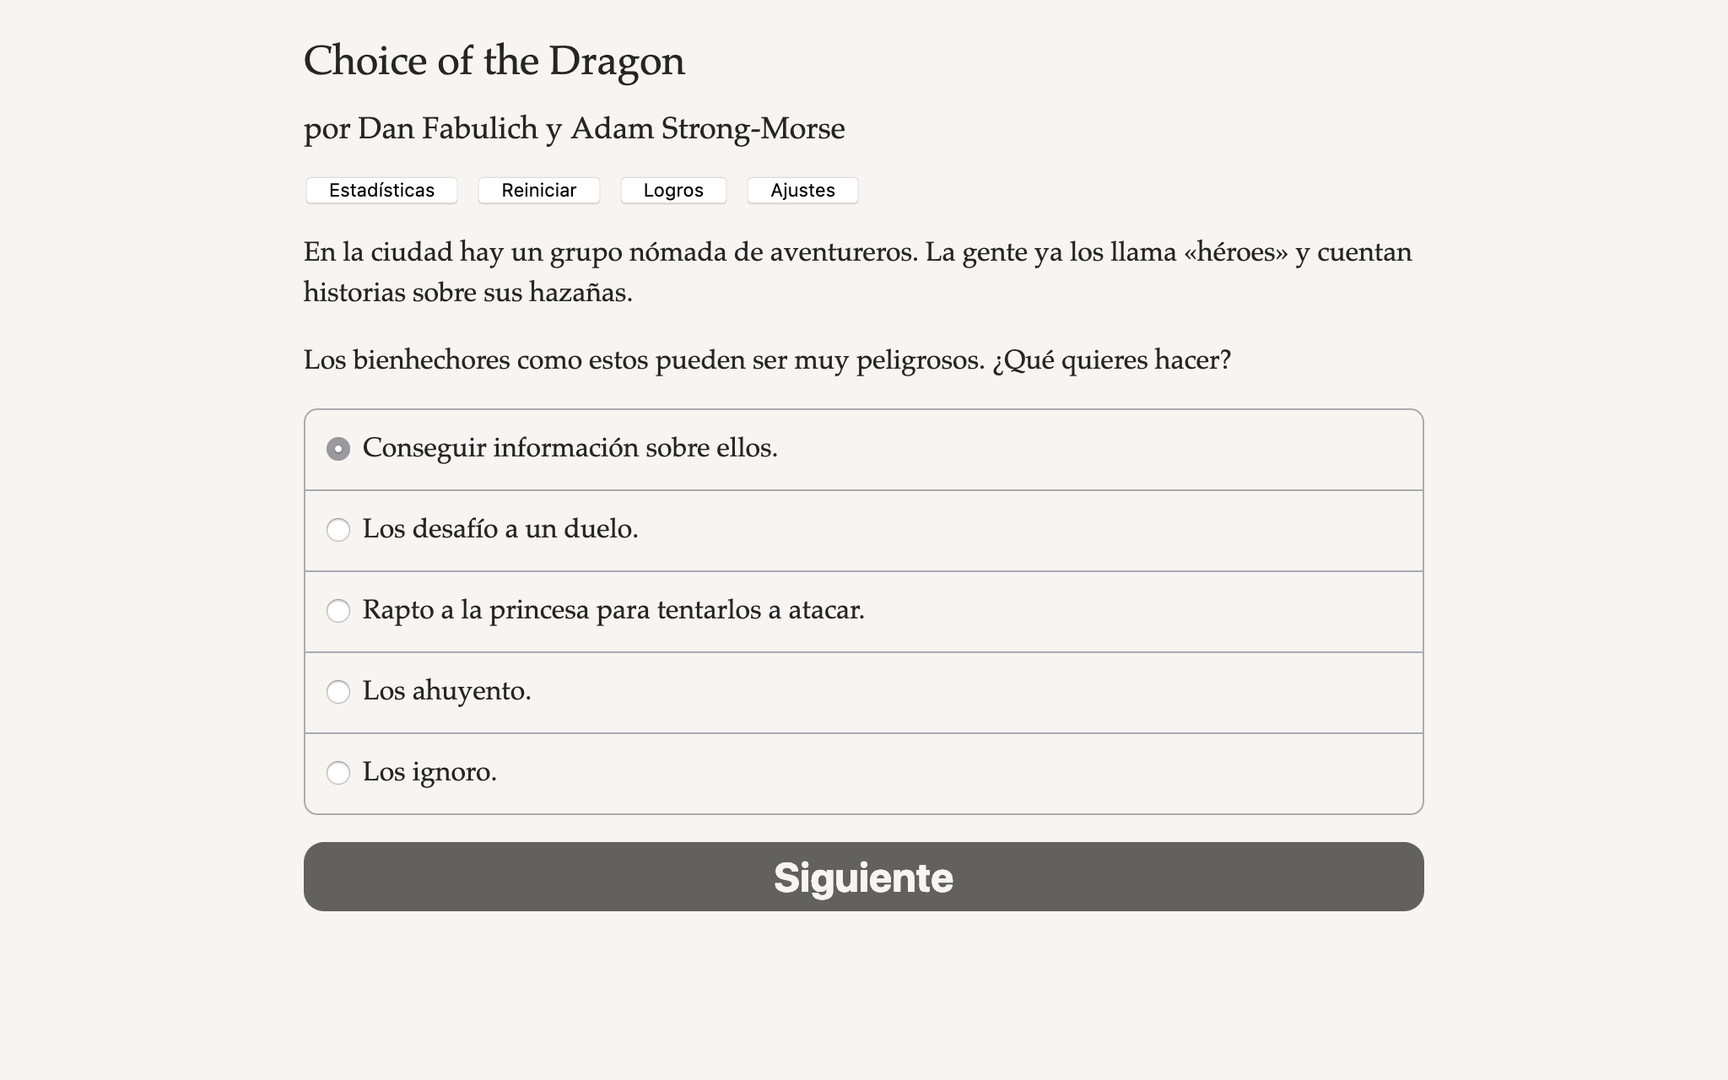
Task: Click the author line 'por Dan Fabulich'
Action: 574,129
